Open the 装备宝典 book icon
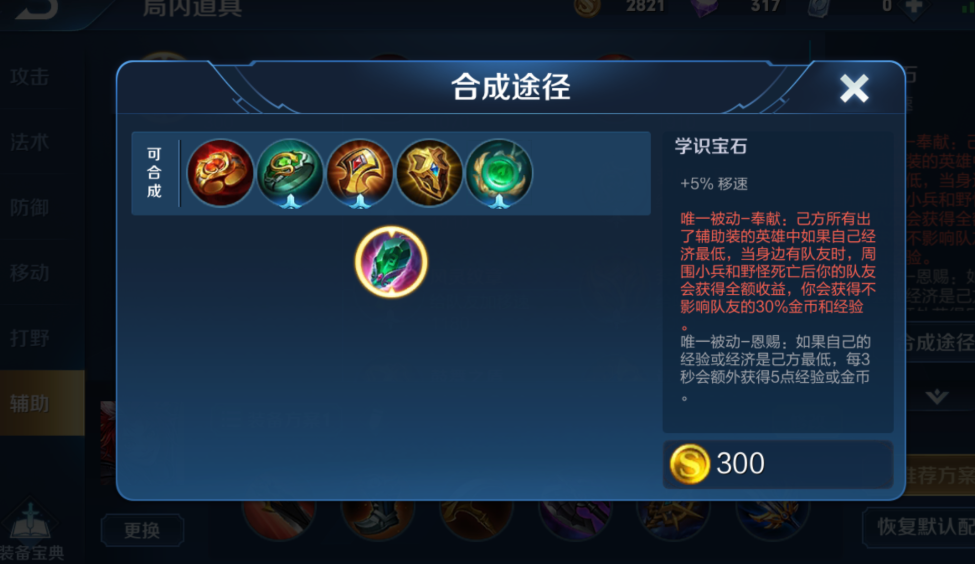975x564 pixels. coord(30,527)
